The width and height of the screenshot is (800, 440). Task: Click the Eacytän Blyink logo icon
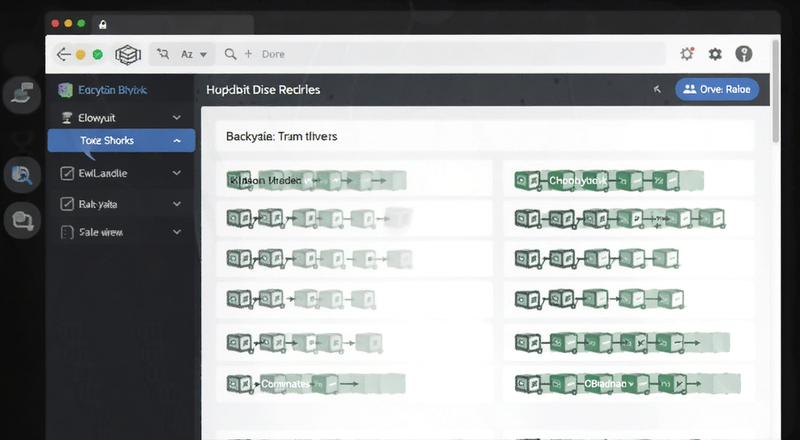(x=65, y=90)
